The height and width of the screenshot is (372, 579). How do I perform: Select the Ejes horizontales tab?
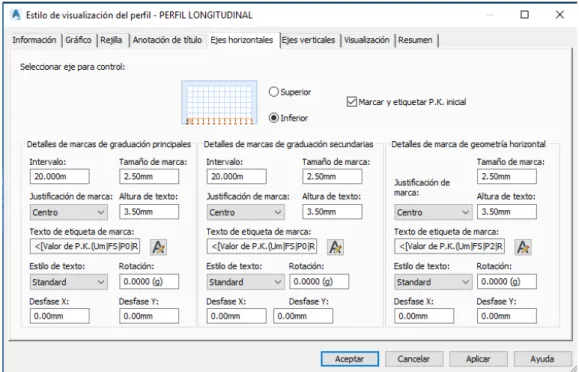[242, 40]
